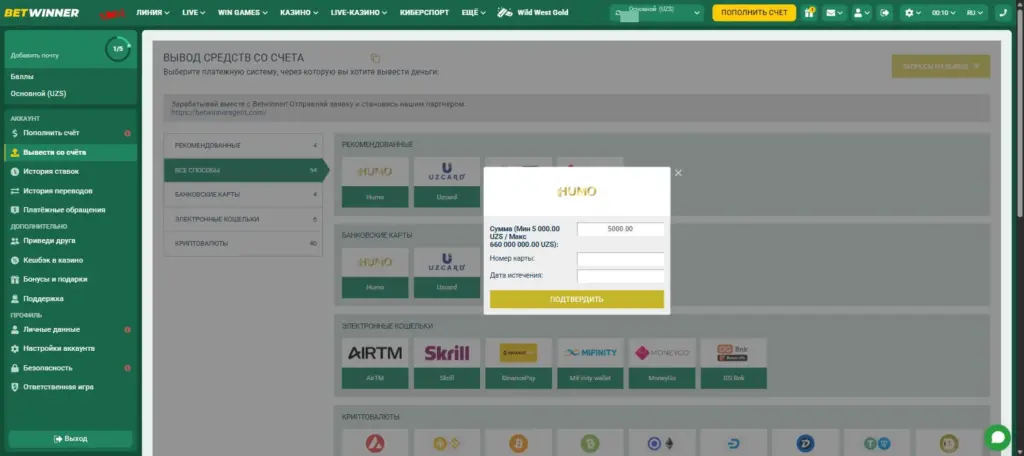Screen dimensions: 1024x456
Task: Select Баллы in the sidebar
Action: (22, 76)
